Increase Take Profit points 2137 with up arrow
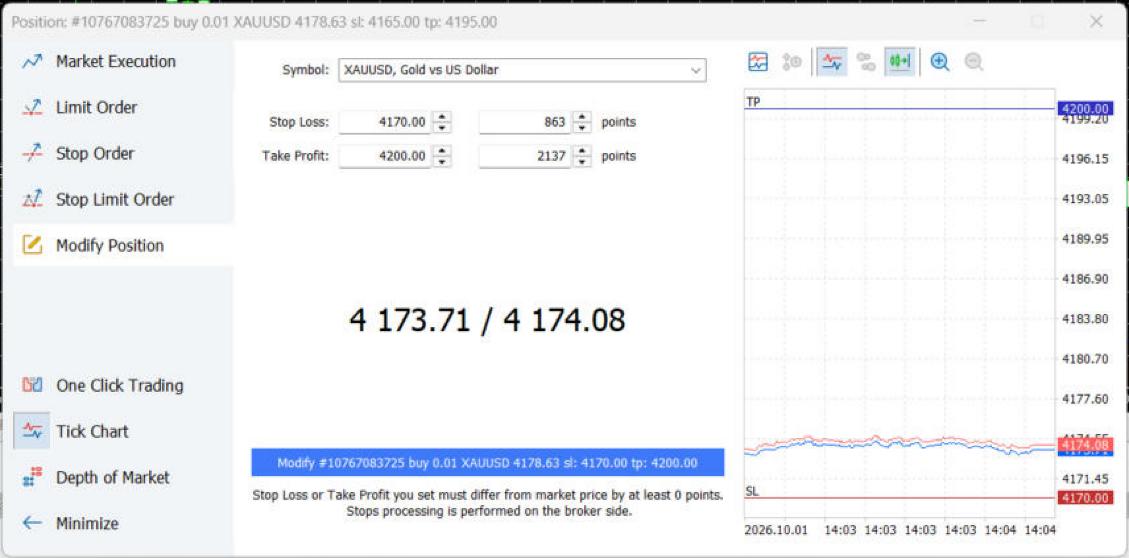 point(582,150)
